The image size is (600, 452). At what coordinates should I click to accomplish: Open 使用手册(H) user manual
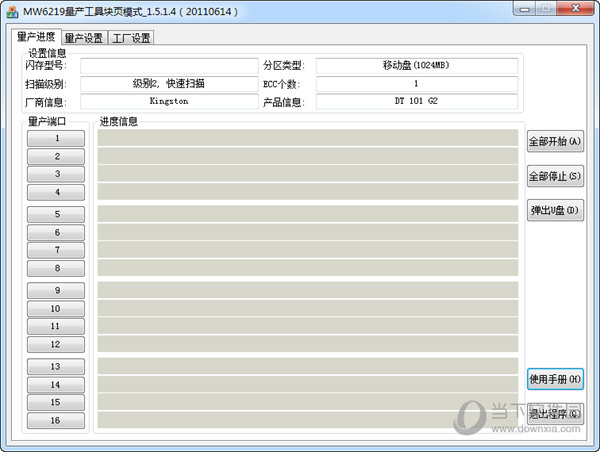pos(555,379)
